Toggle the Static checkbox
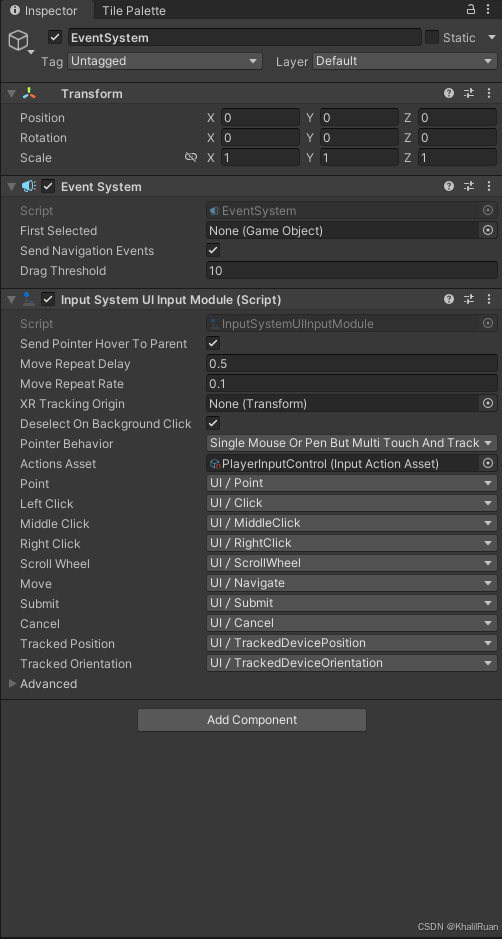 (432, 37)
